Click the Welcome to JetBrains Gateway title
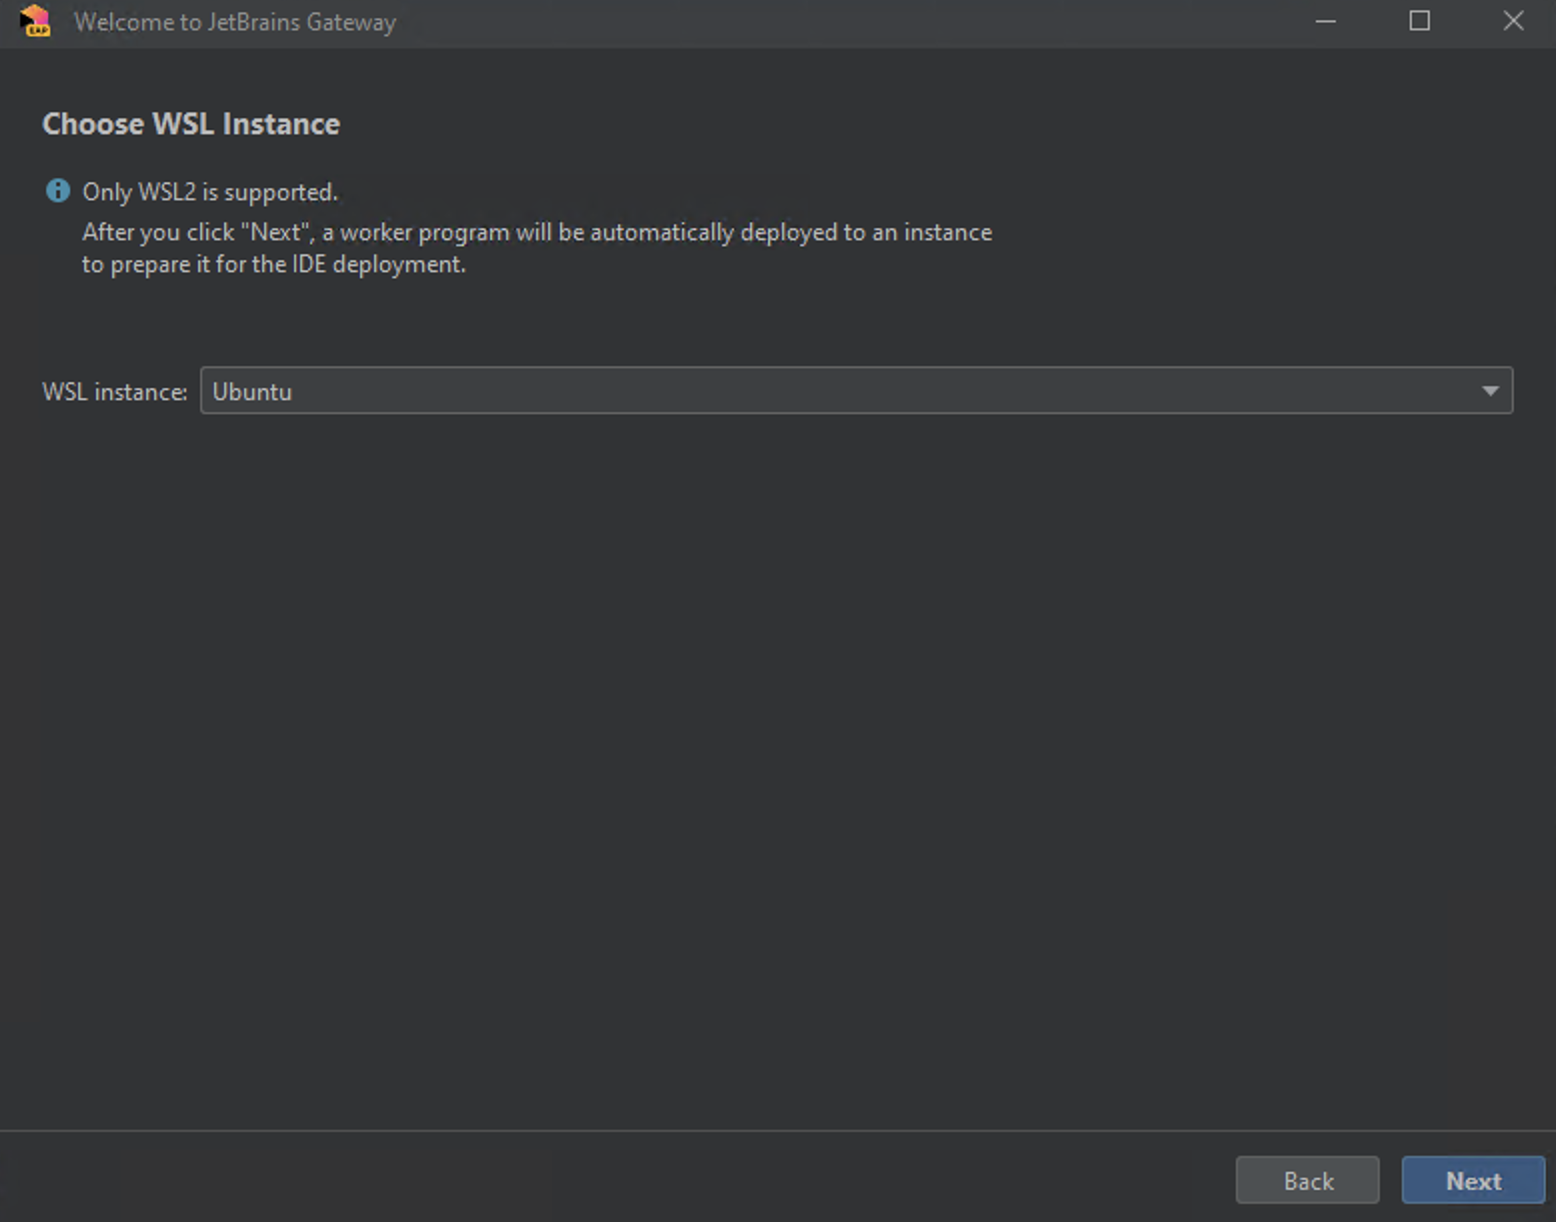 (x=235, y=21)
